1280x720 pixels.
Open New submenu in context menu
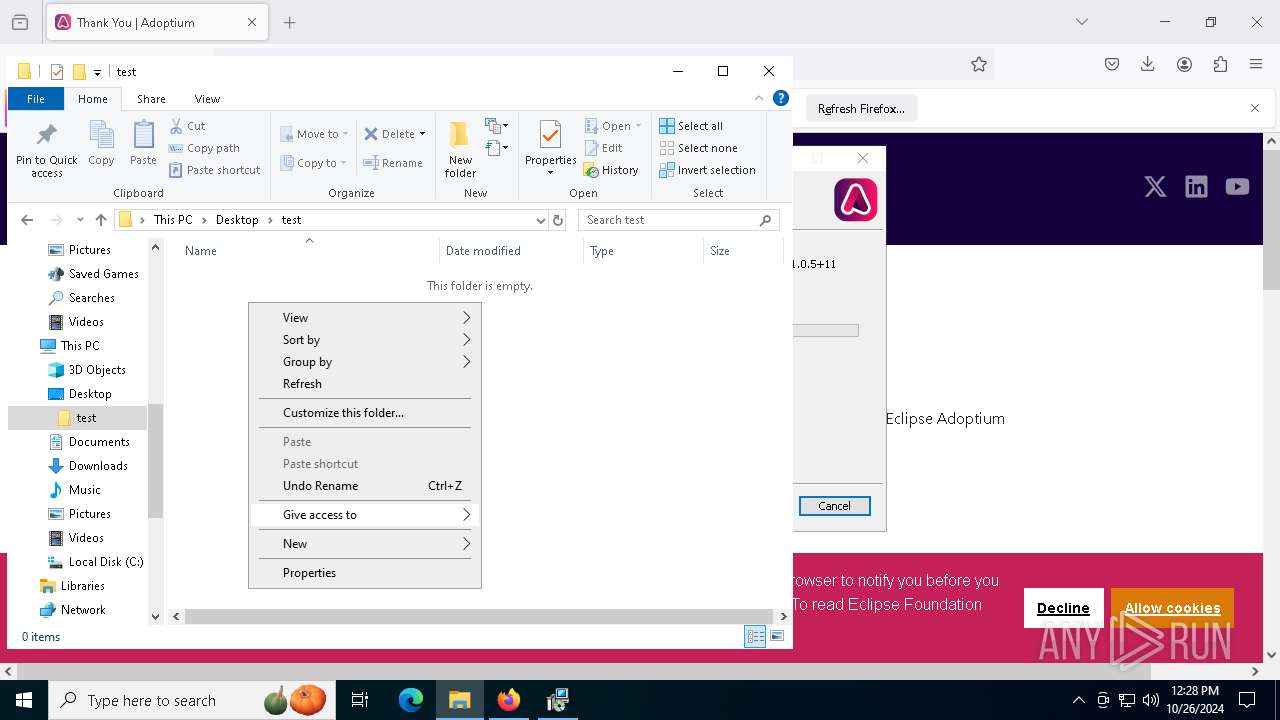click(365, 544)
